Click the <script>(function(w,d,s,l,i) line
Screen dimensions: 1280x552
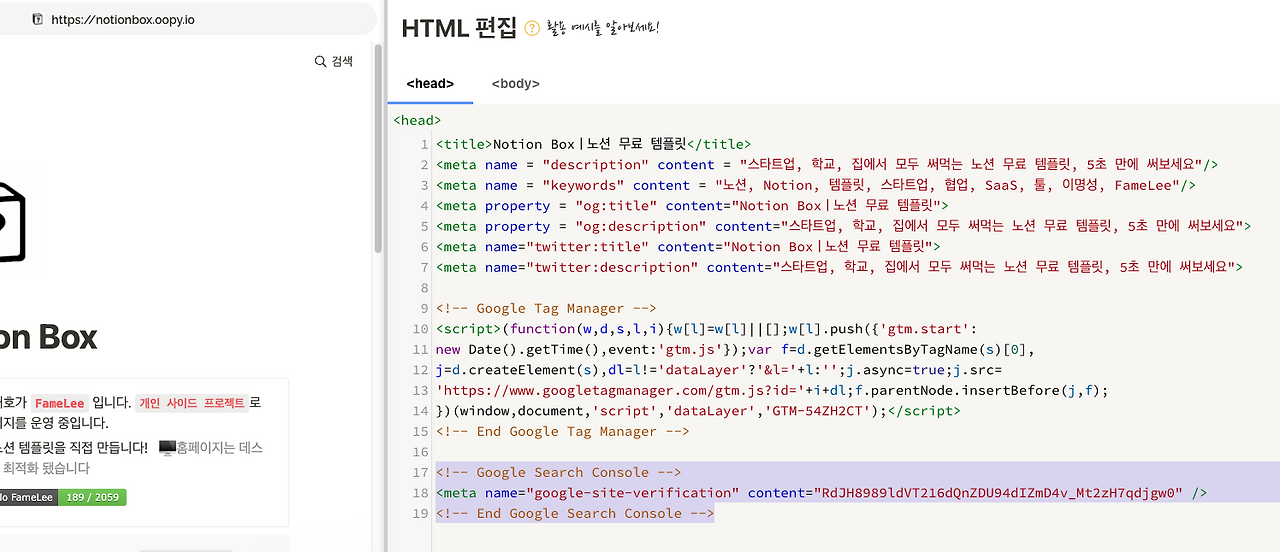pos(706,329)
